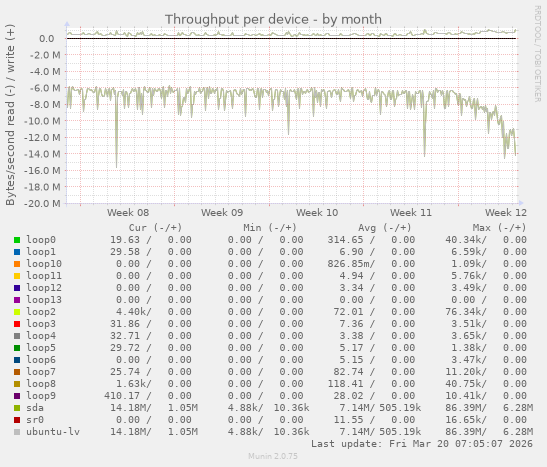This screenshot has height=467, width=547.
Task: Click the Week 08 axis label
Action: click(x=128, y=213)
